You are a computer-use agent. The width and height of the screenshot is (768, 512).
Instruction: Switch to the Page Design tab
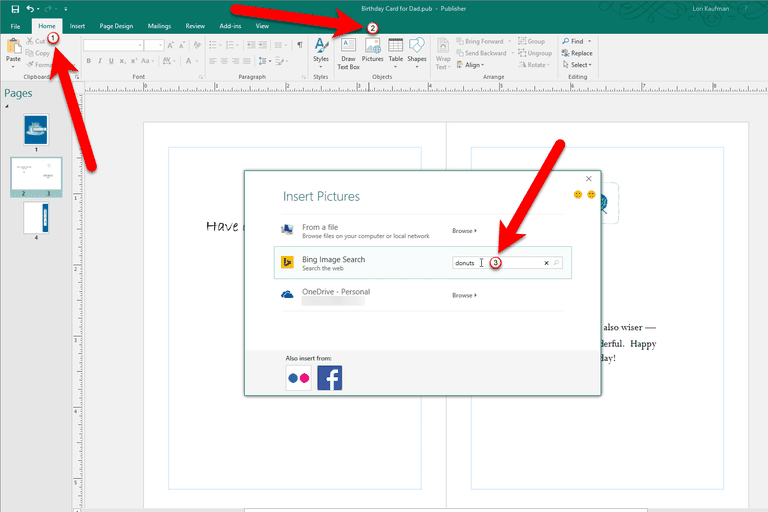(116, 26)
